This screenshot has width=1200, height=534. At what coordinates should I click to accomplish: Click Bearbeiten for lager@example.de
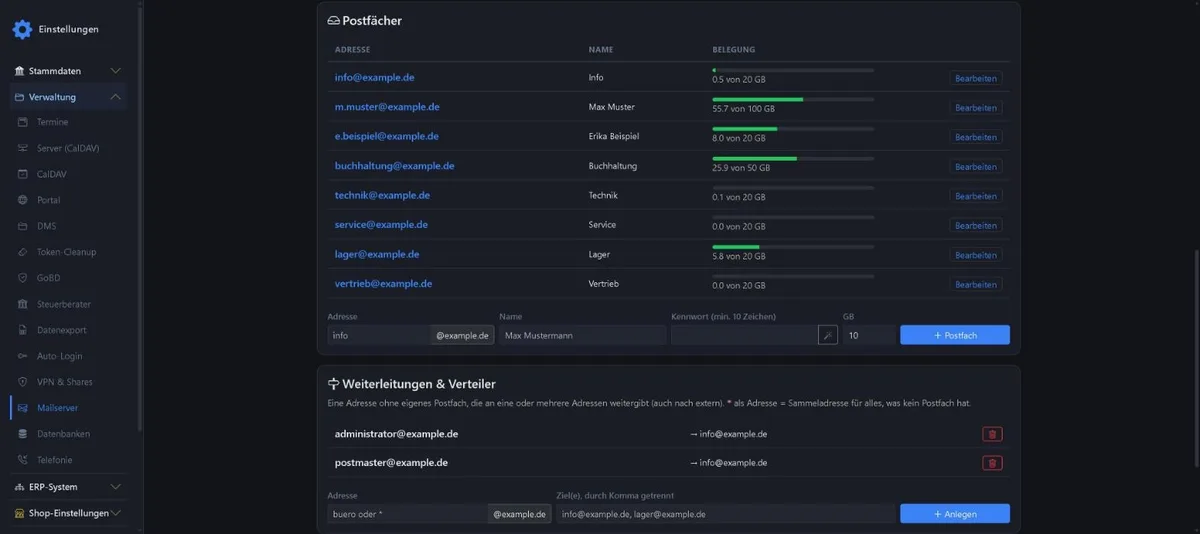point(975,255)
